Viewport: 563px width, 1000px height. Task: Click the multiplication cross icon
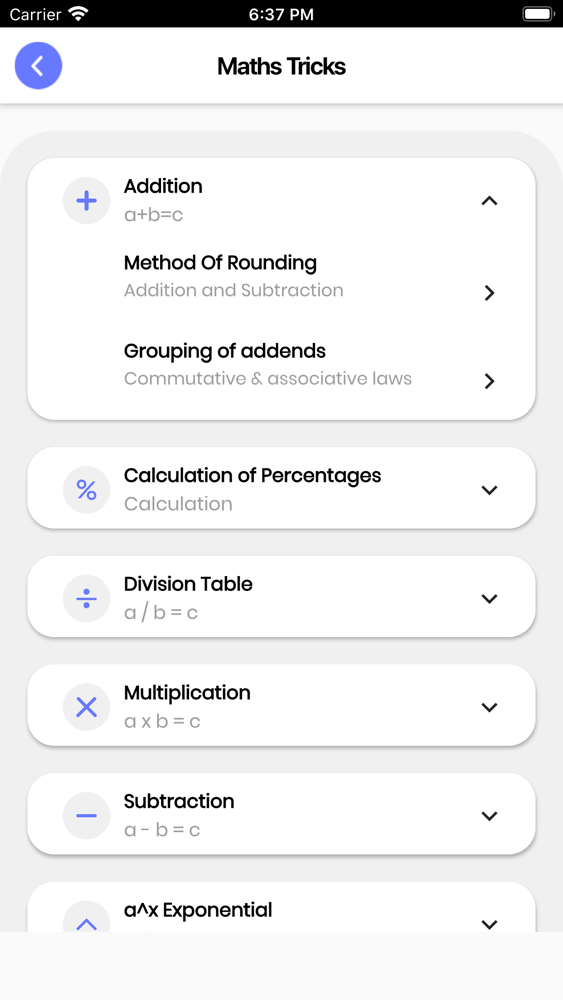[x=86, y=707]
